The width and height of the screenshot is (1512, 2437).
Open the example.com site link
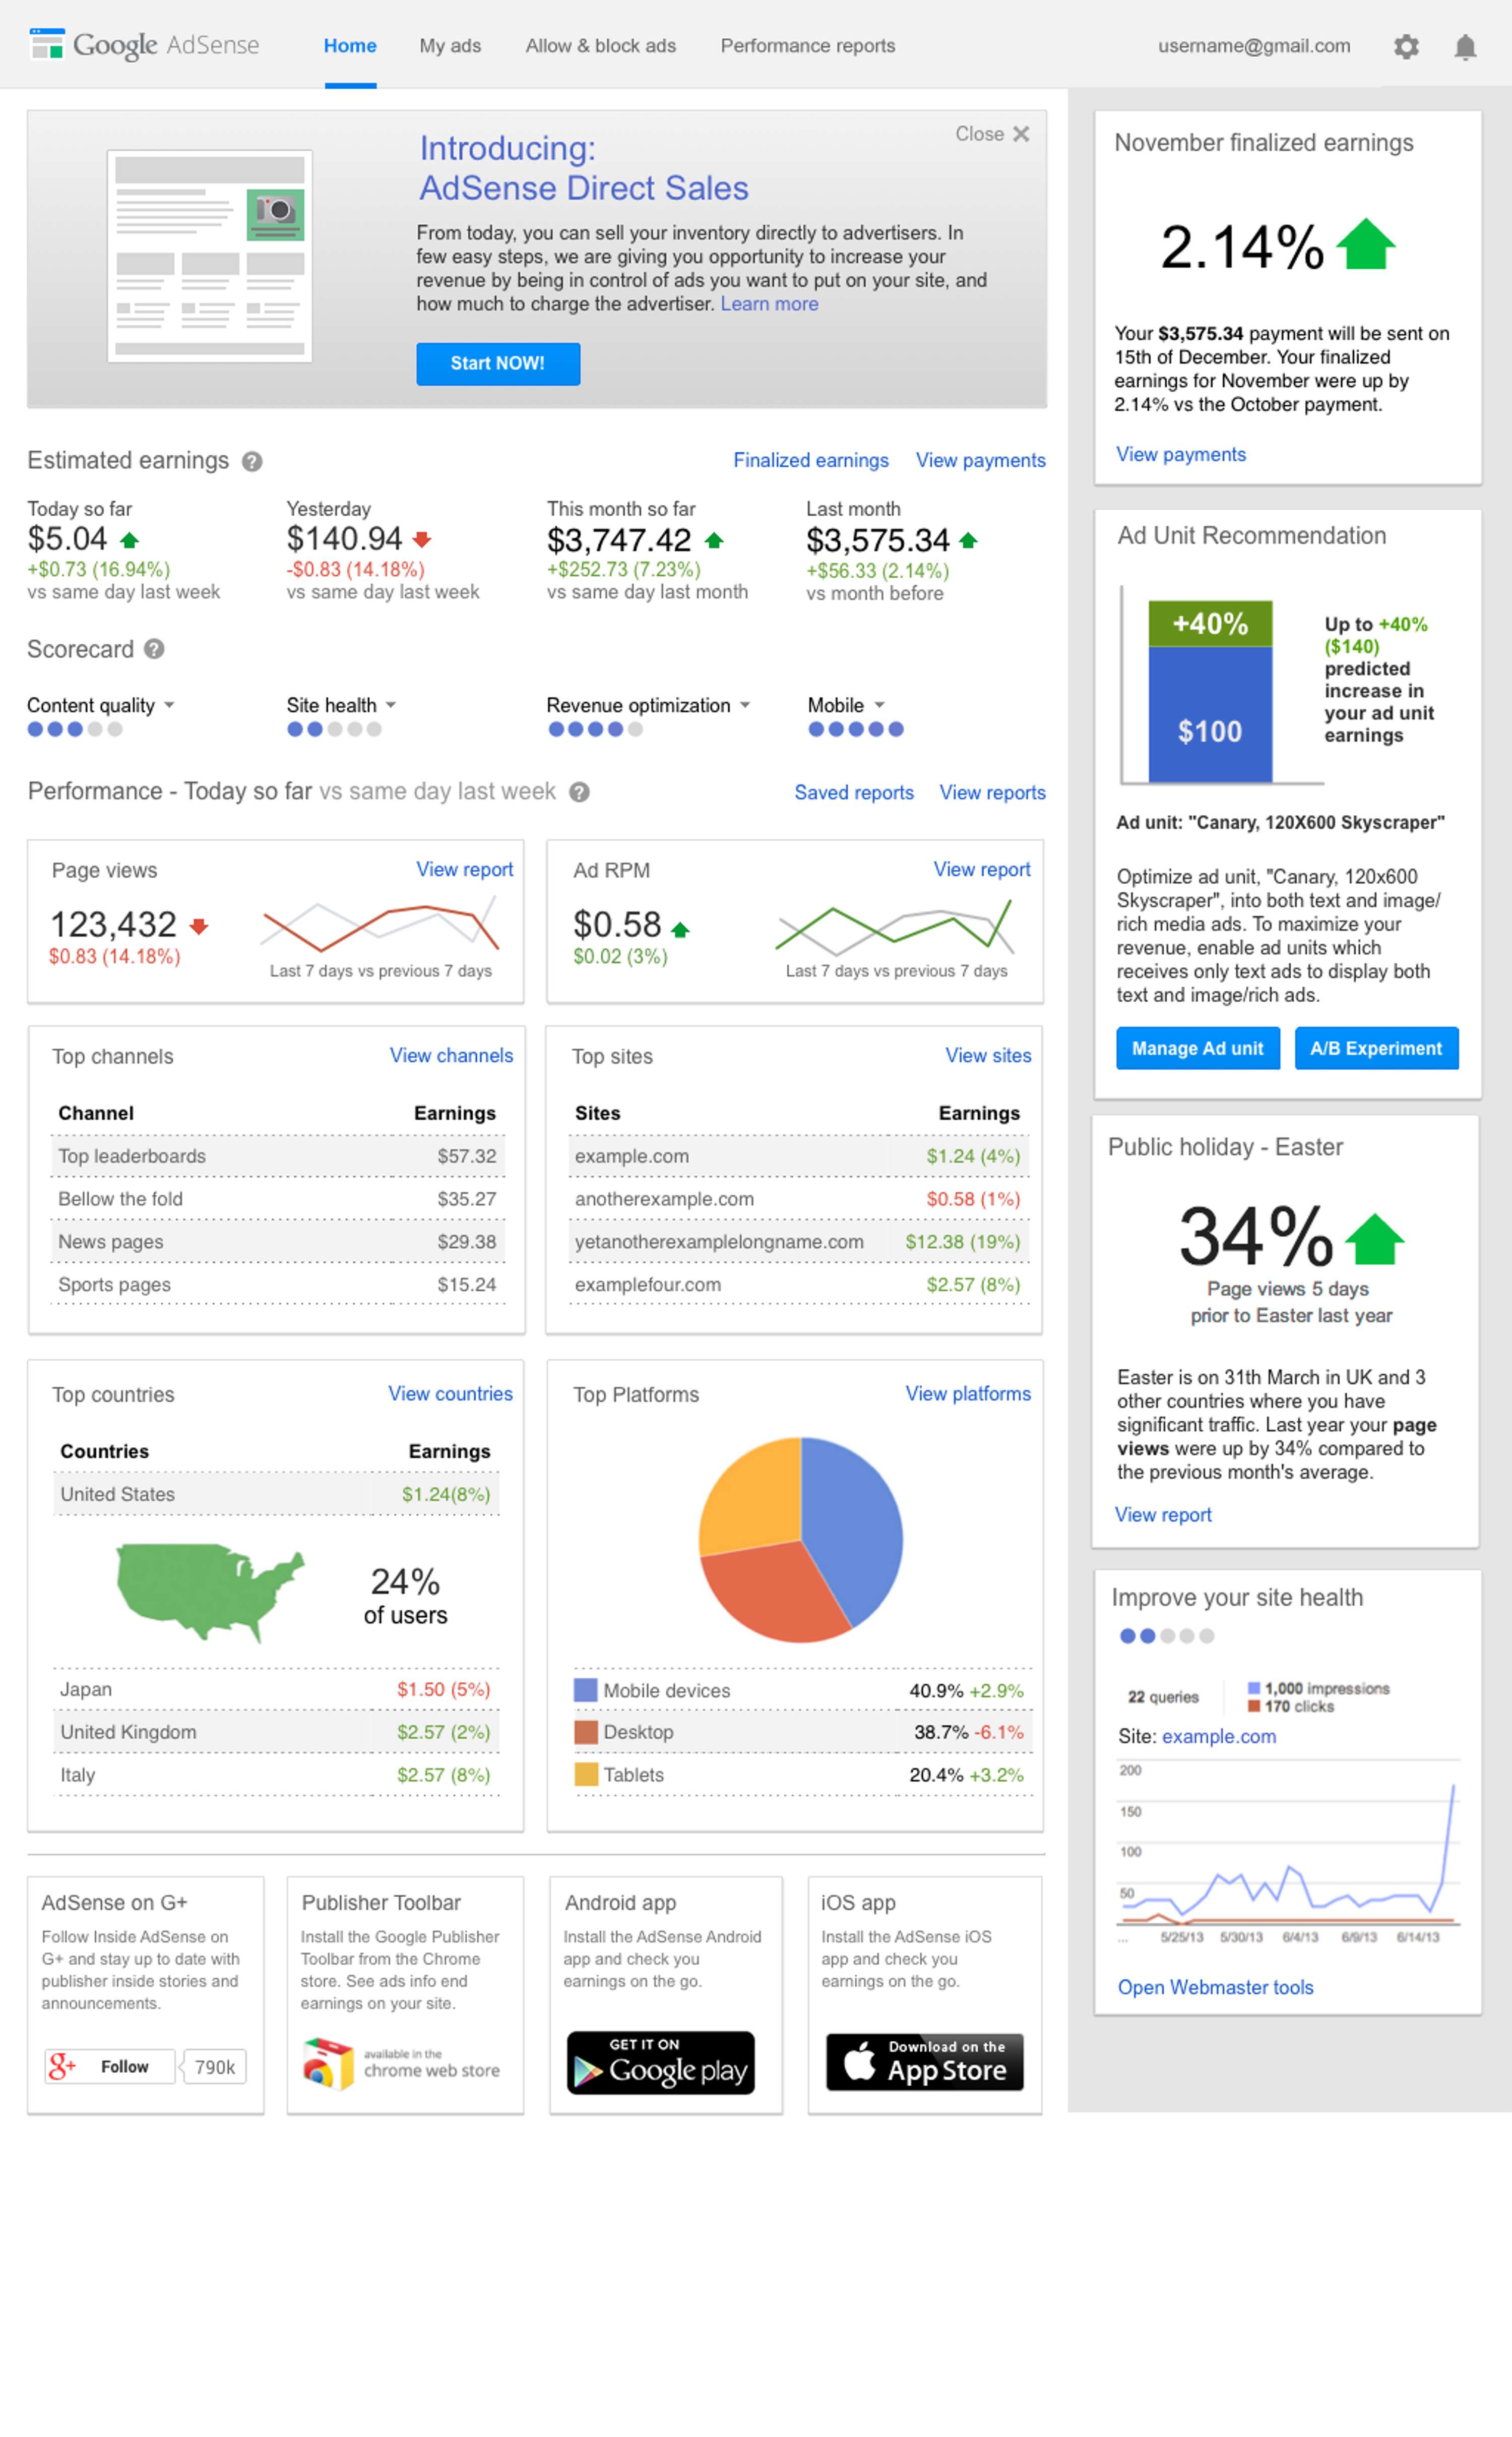1219,1736
